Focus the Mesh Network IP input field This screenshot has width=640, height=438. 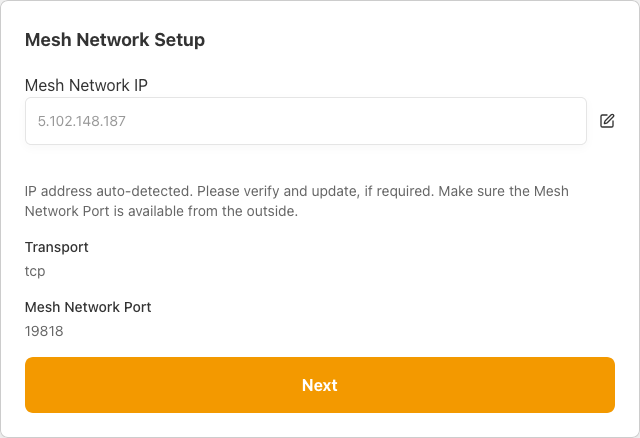point(306,121)
